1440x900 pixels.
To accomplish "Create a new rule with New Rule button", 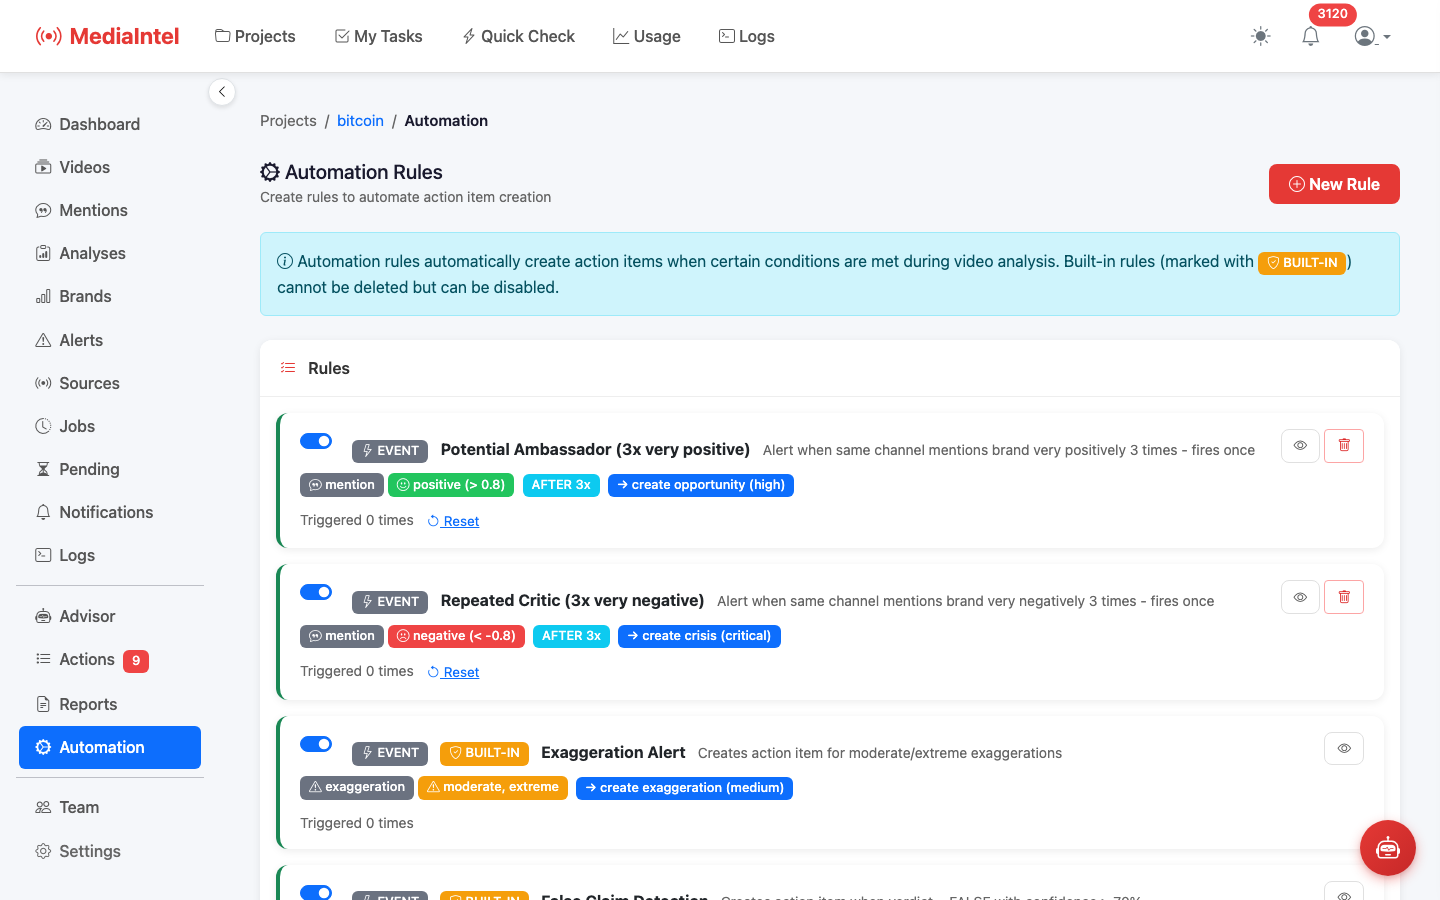I will pos(1334,184).
